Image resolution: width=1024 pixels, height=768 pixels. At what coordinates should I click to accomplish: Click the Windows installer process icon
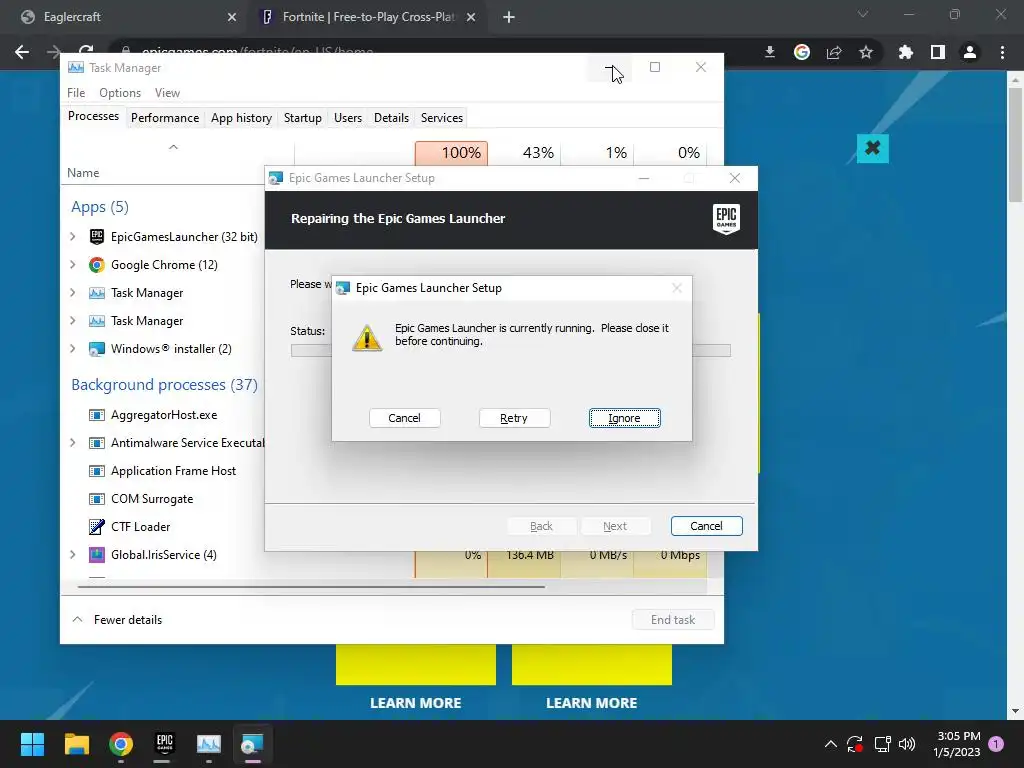coord(97,349)
